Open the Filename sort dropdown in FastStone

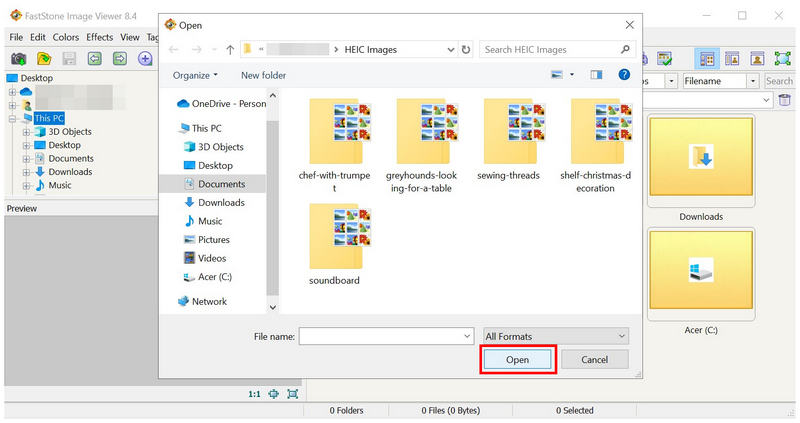[753, 81]
